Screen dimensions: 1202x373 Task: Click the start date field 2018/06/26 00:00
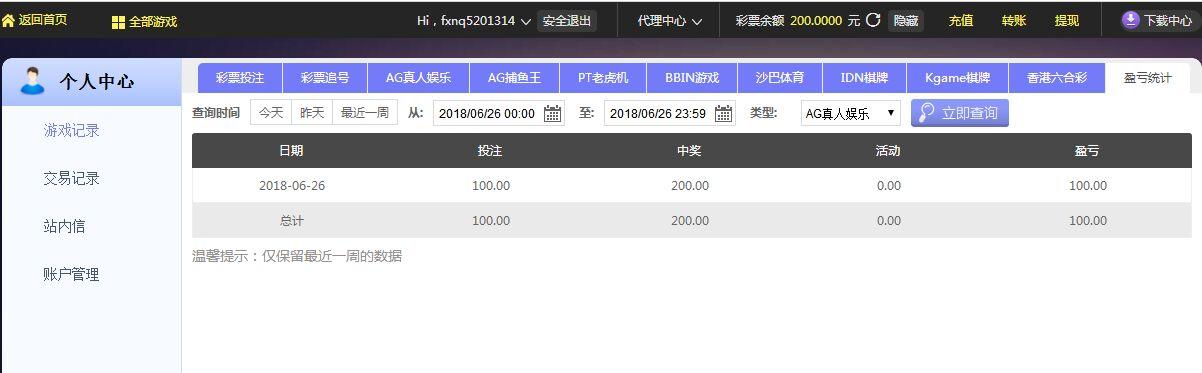(499, 114)
